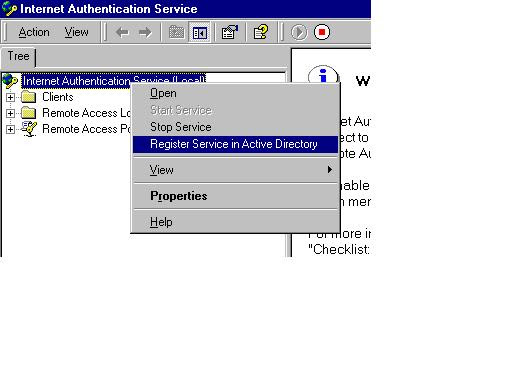
Task: Open the Properties toolbar icon
Action: tap(230, 32)
